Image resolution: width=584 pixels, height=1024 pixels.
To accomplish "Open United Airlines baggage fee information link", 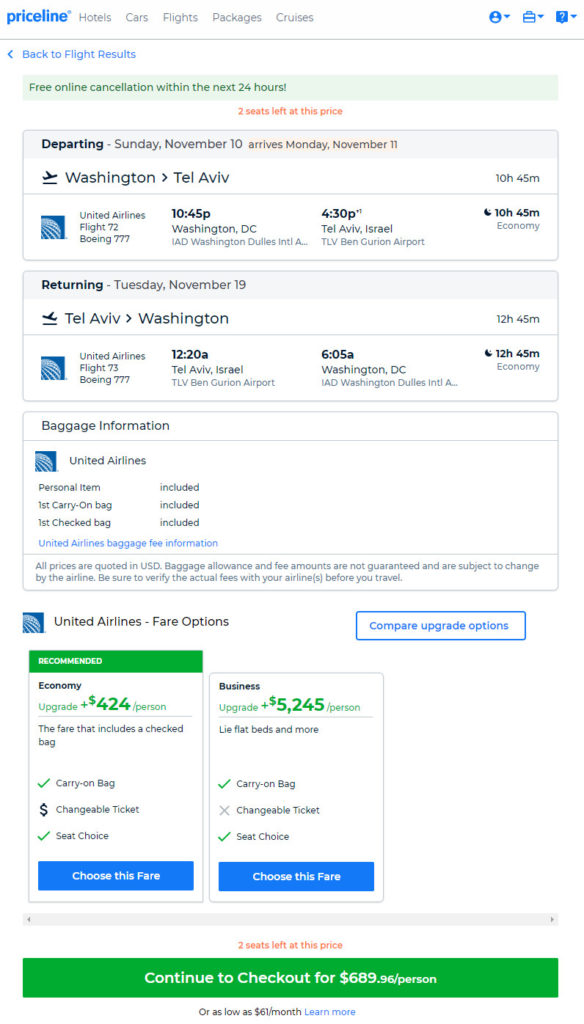I will pos(128,543).
